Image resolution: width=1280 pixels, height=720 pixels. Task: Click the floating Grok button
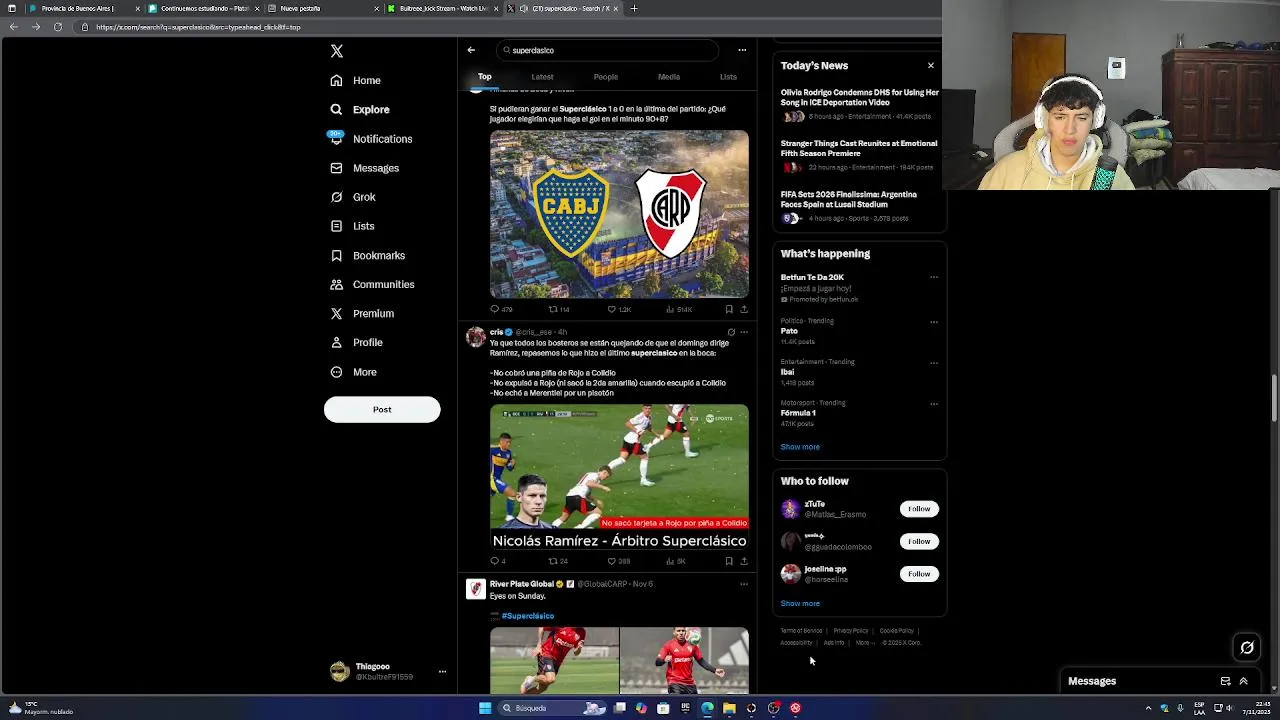click(1247, 647)
